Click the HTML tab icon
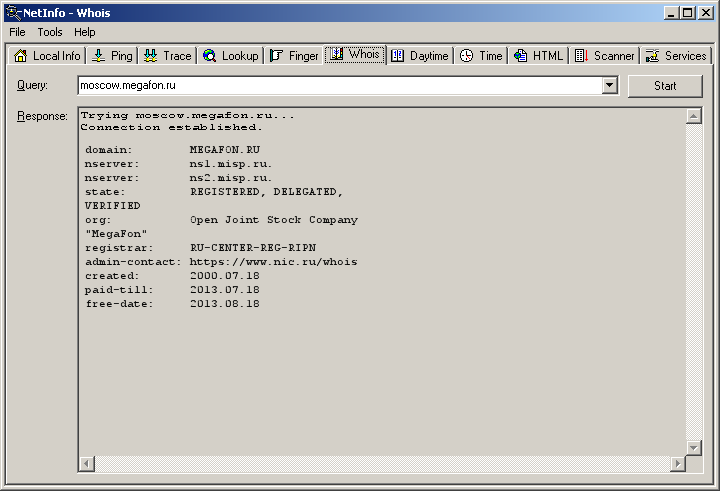720x491 pixels. pos(520,56)
